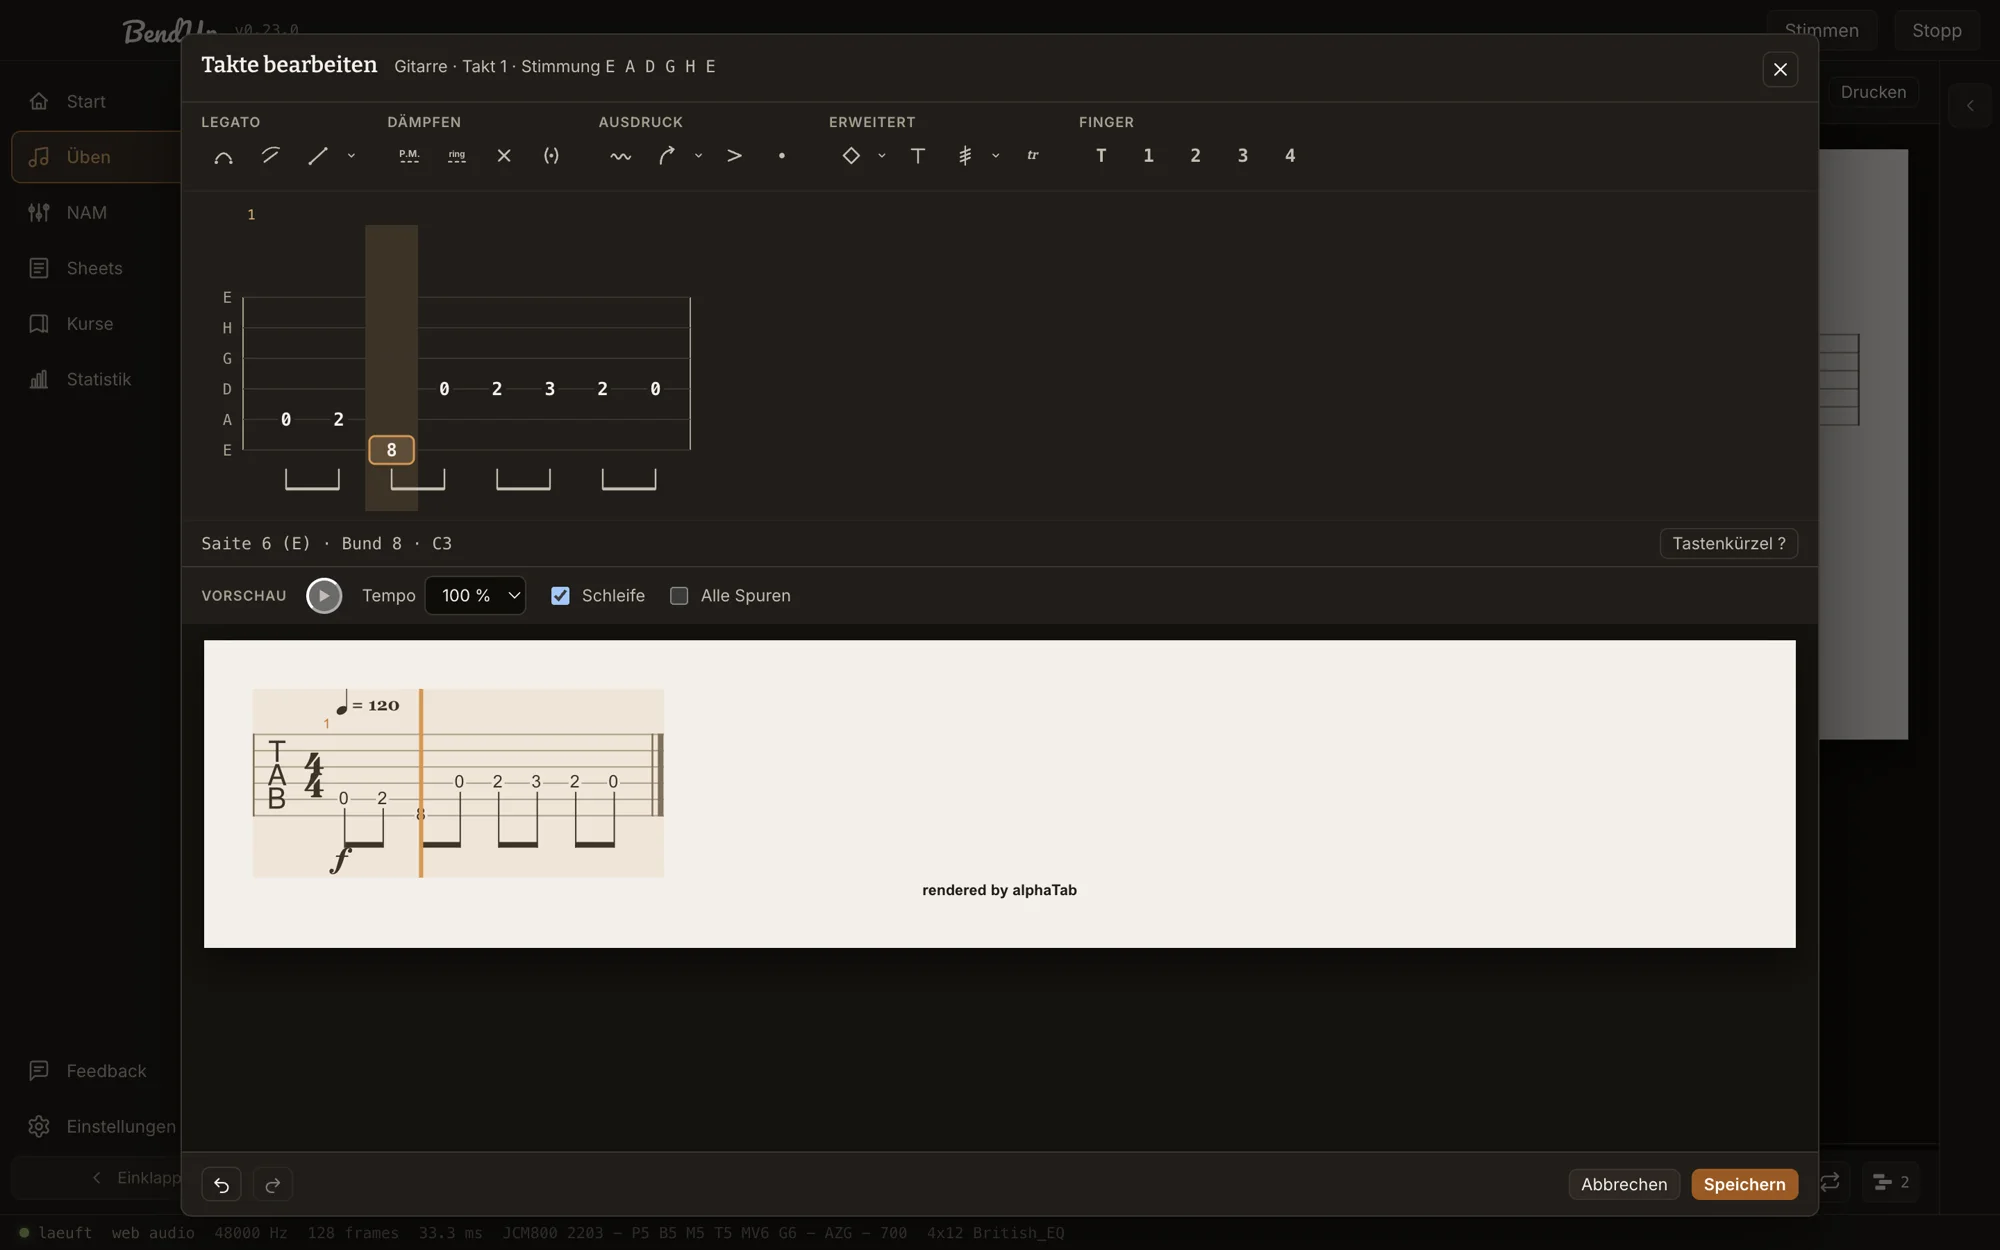The height and width of the screenshot is (1250, 2000).
Task: Apply tapping T symbol in Erweitert
Action: pos(918,156)
